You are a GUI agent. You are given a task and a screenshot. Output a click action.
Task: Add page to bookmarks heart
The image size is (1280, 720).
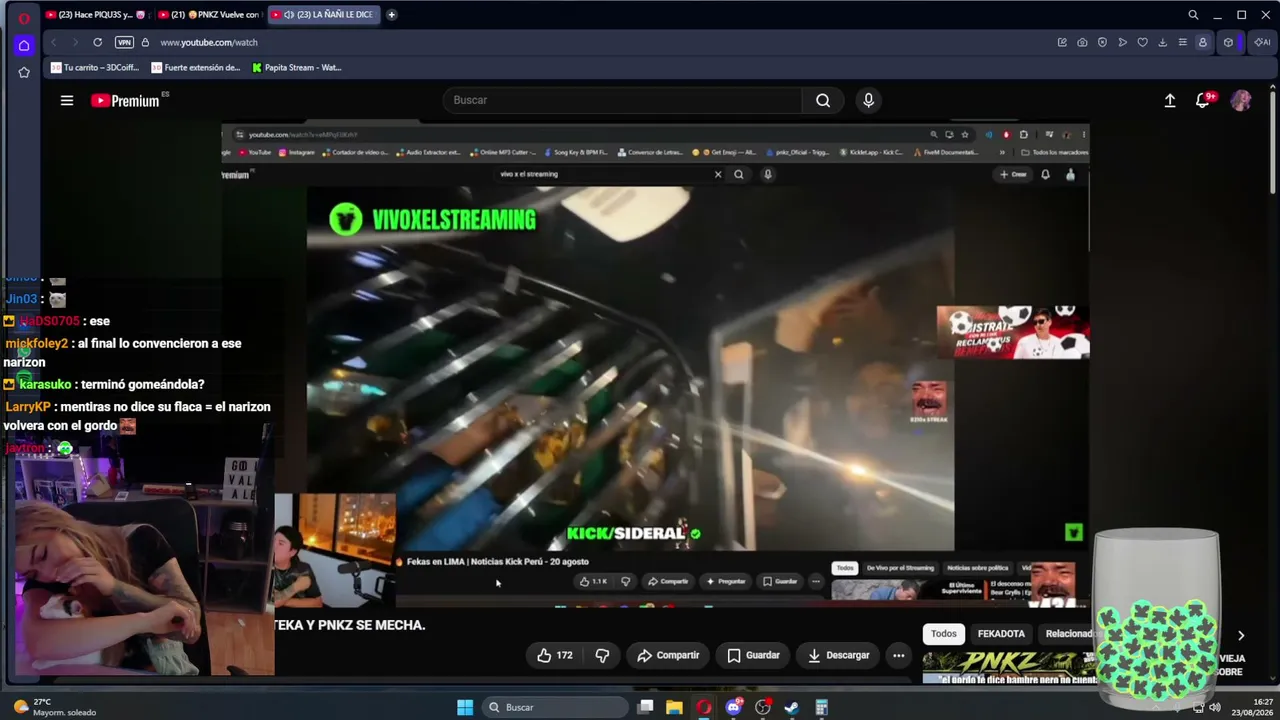[x=1142, y=42]
